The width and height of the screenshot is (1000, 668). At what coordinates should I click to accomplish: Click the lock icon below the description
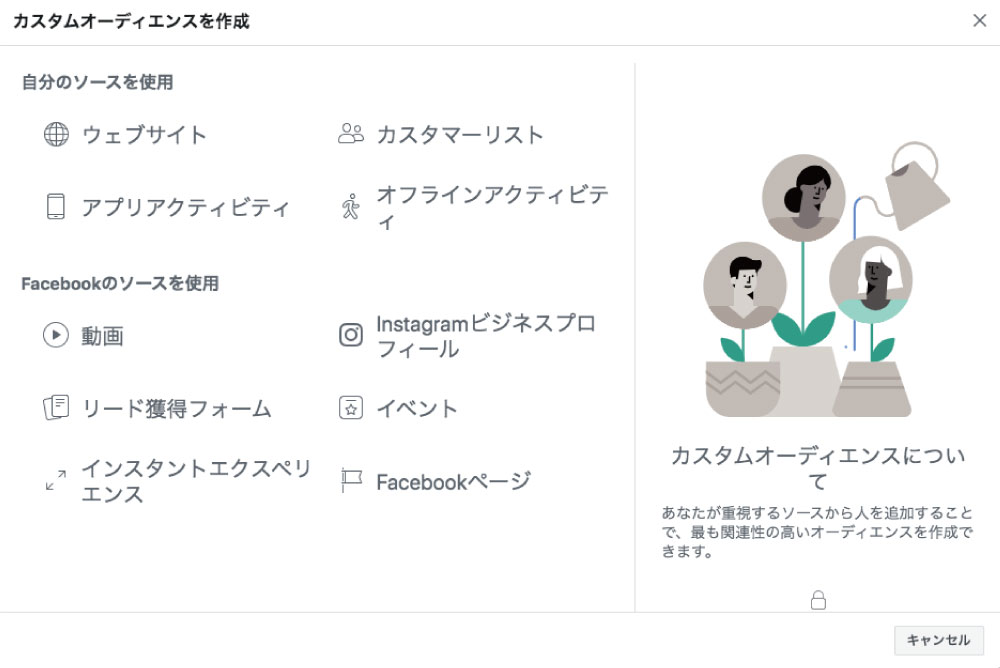(818, 600)
